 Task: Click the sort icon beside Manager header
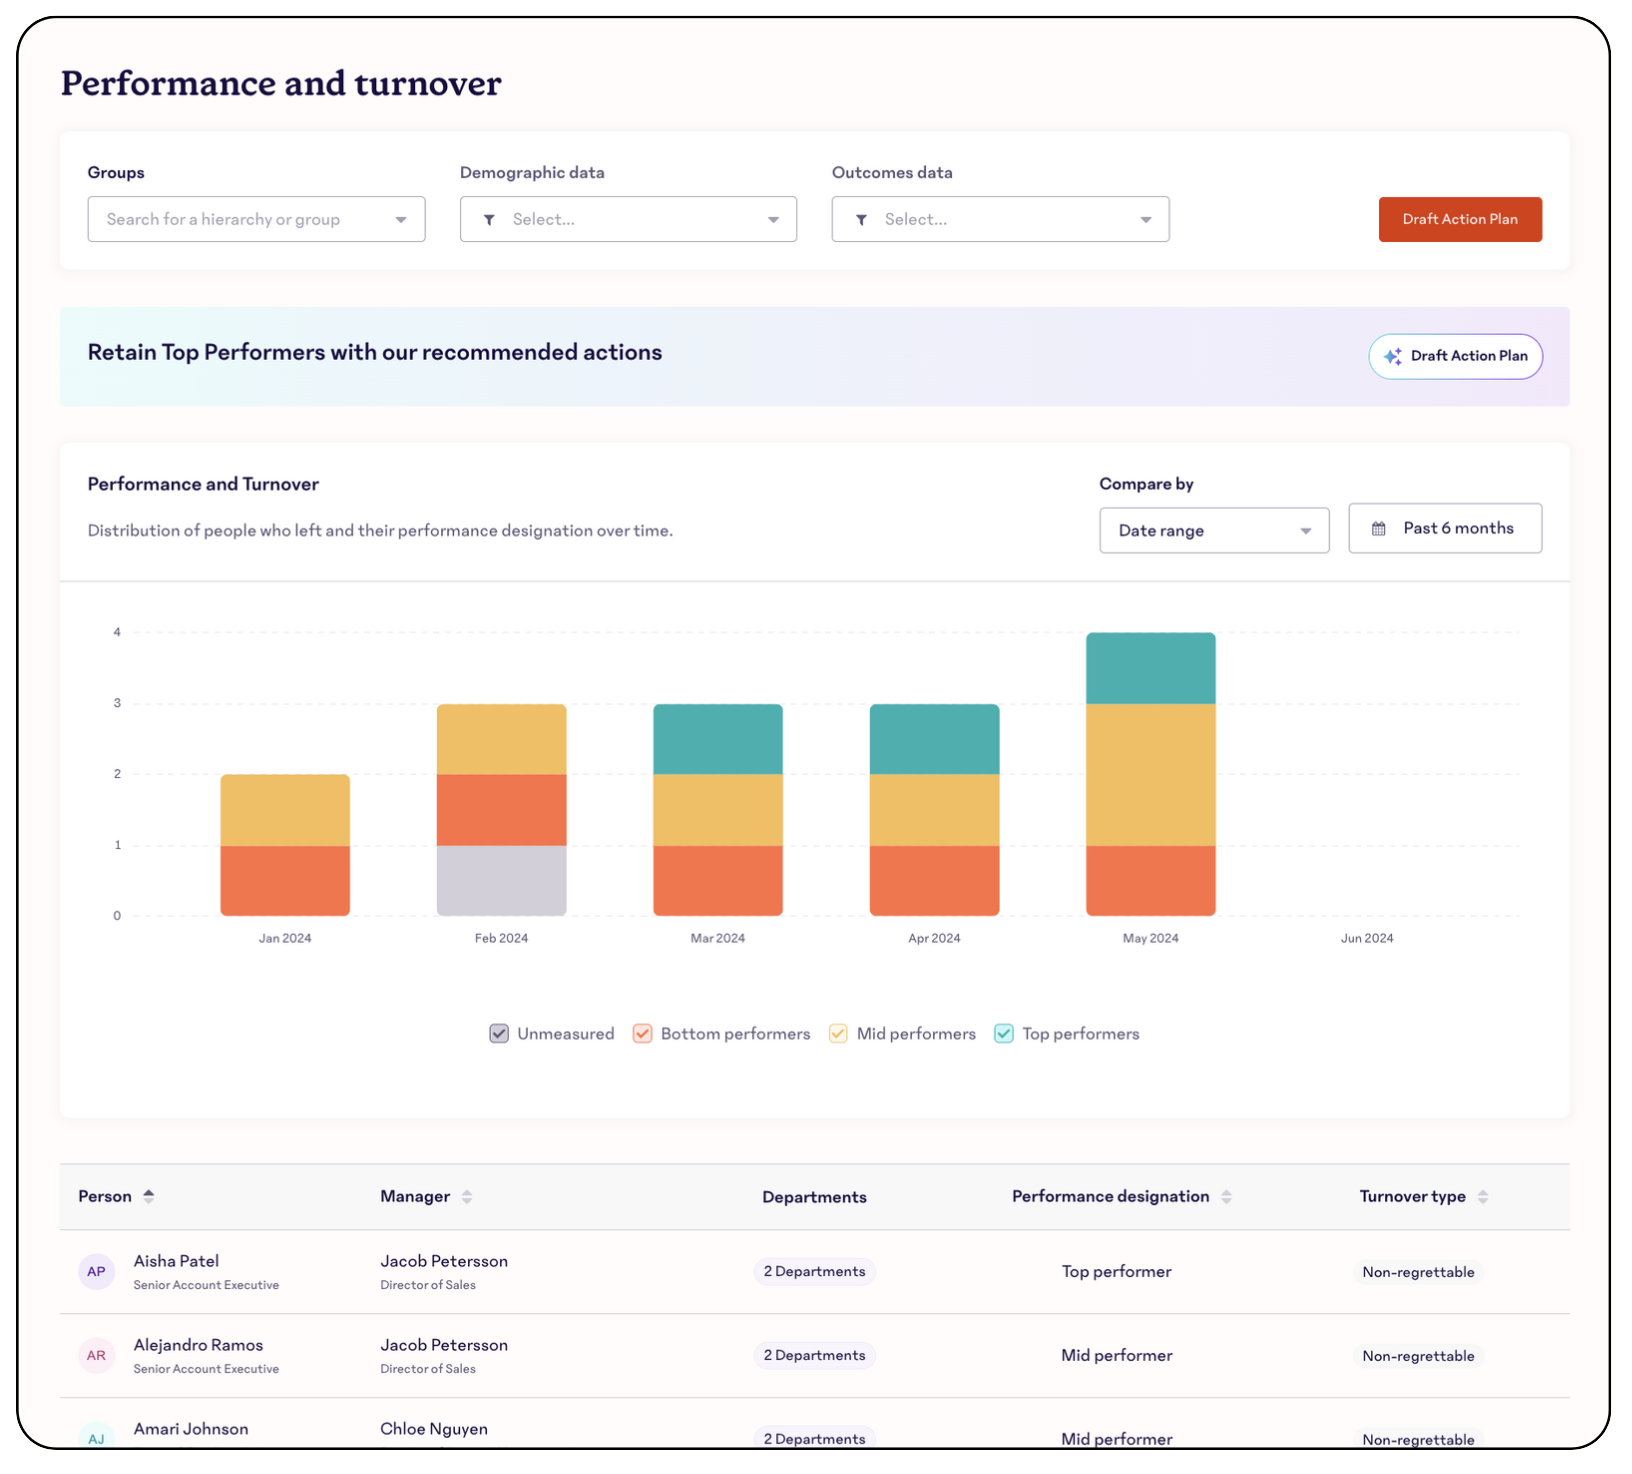click(467, 1197)
